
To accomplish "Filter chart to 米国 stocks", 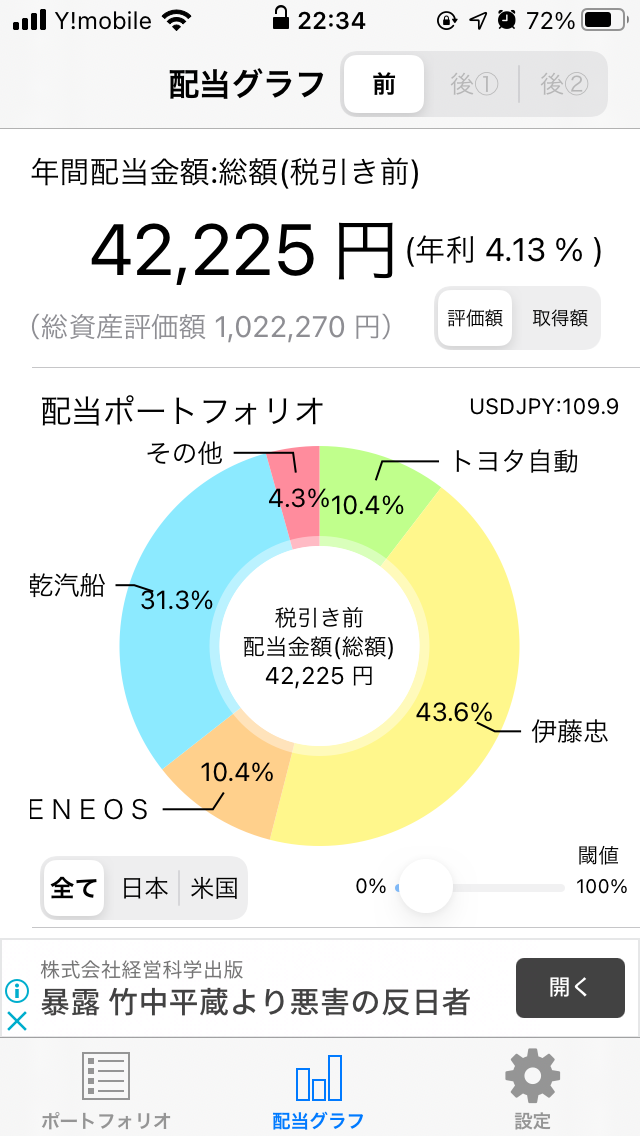I will coord(214,888).
